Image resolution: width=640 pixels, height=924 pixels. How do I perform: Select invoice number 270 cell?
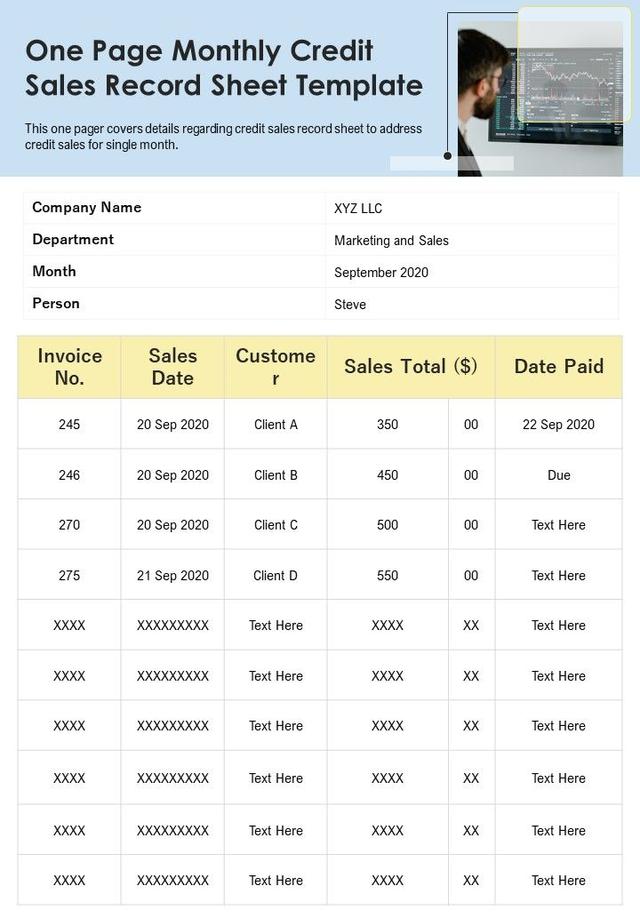[x=69, y=525]
